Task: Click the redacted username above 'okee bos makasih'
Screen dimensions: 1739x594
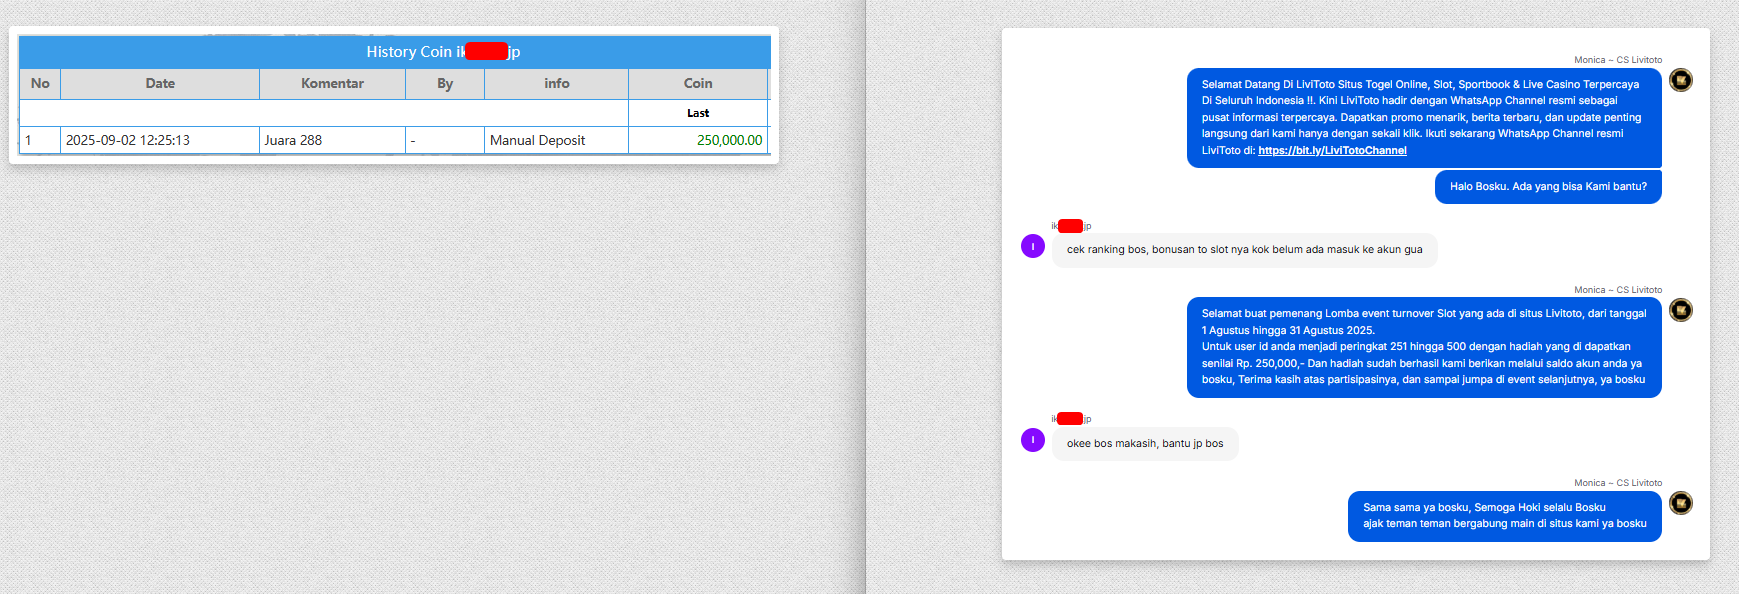Action: [1071, 419]
